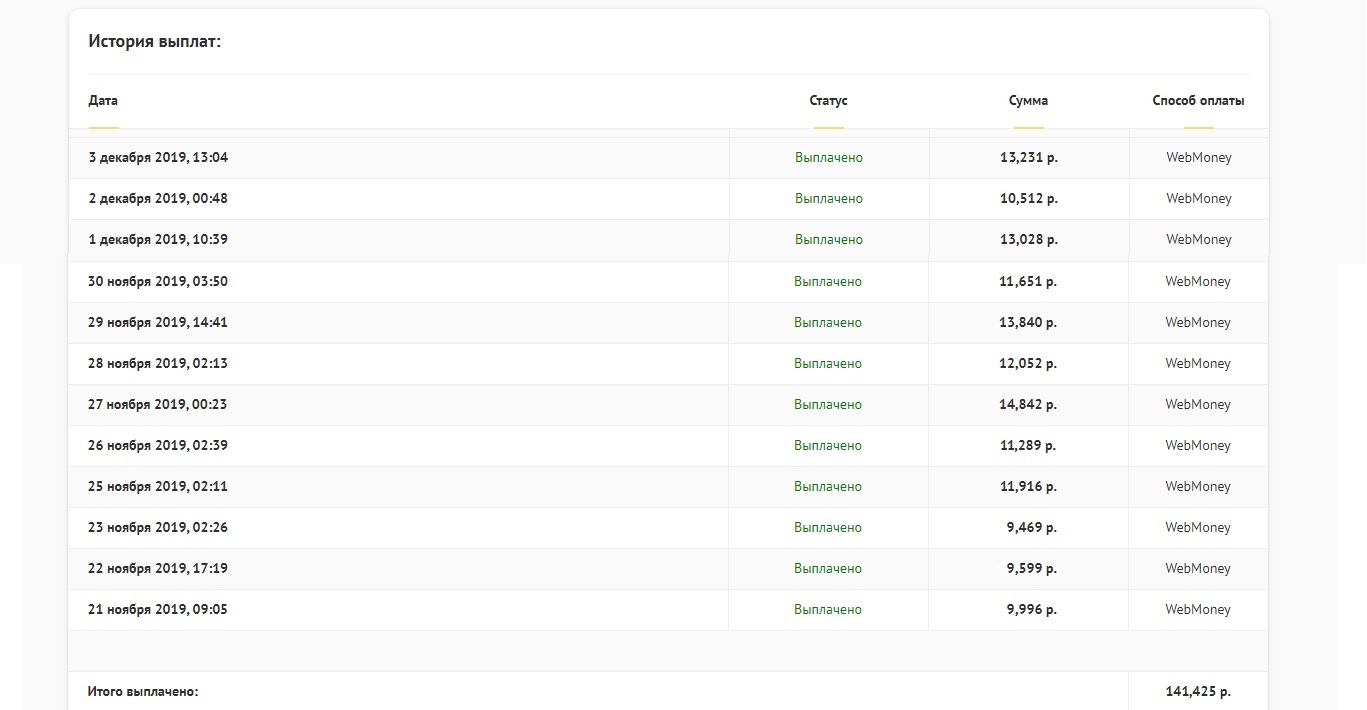Select the 29 ноября 2019, 14:41 date
The image size is (1367, 710).
pos(158,323)
